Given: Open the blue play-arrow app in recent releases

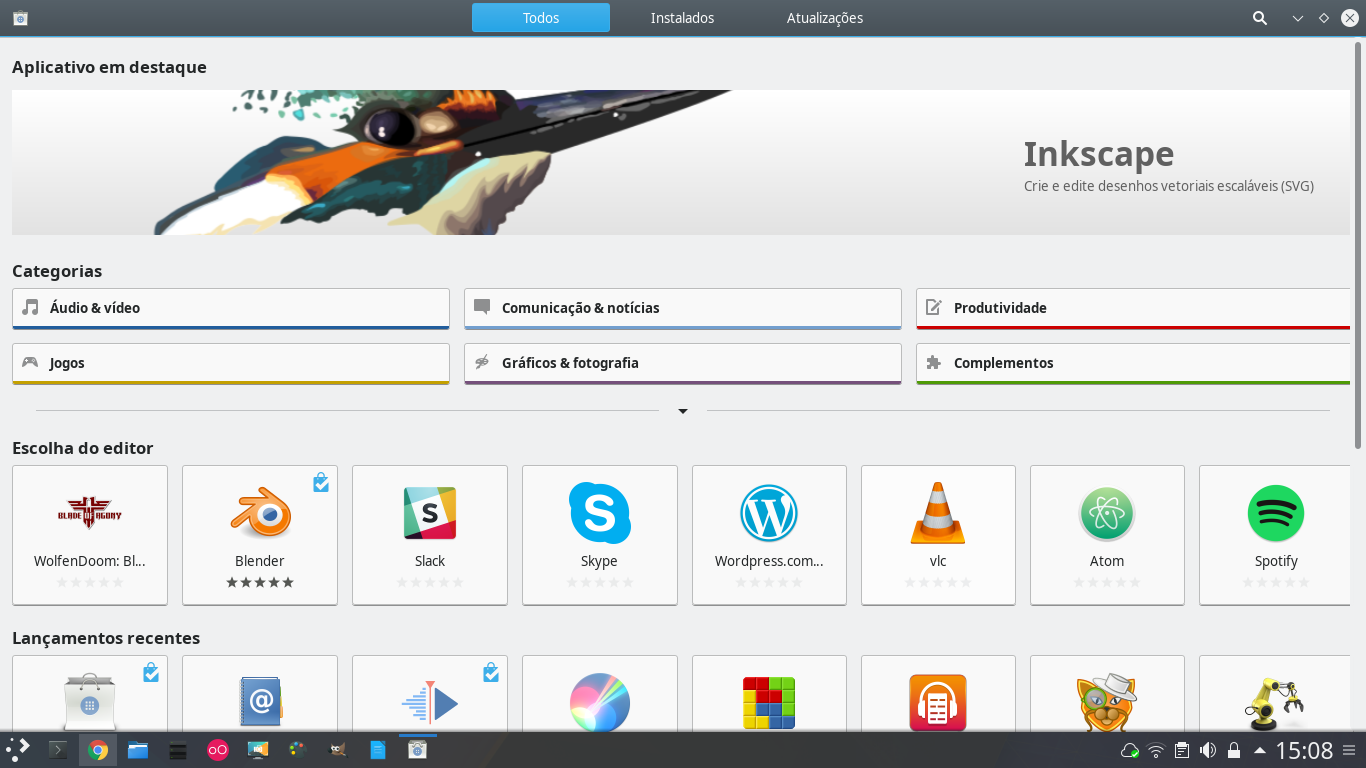Looking at the screenshot, I should (430, 693).
